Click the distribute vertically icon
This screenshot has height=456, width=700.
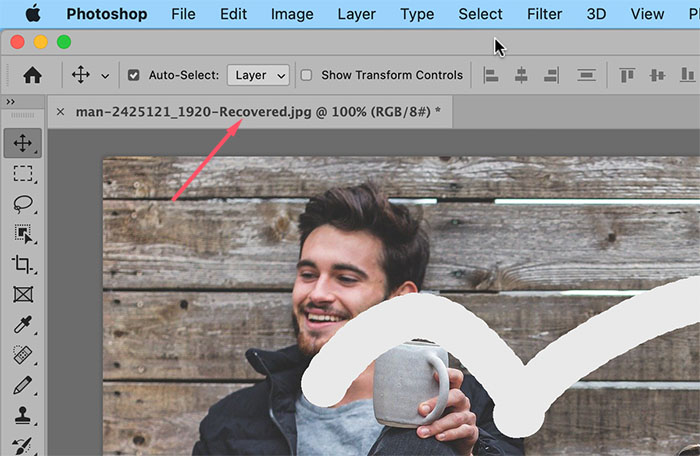(x=586, y=75)
